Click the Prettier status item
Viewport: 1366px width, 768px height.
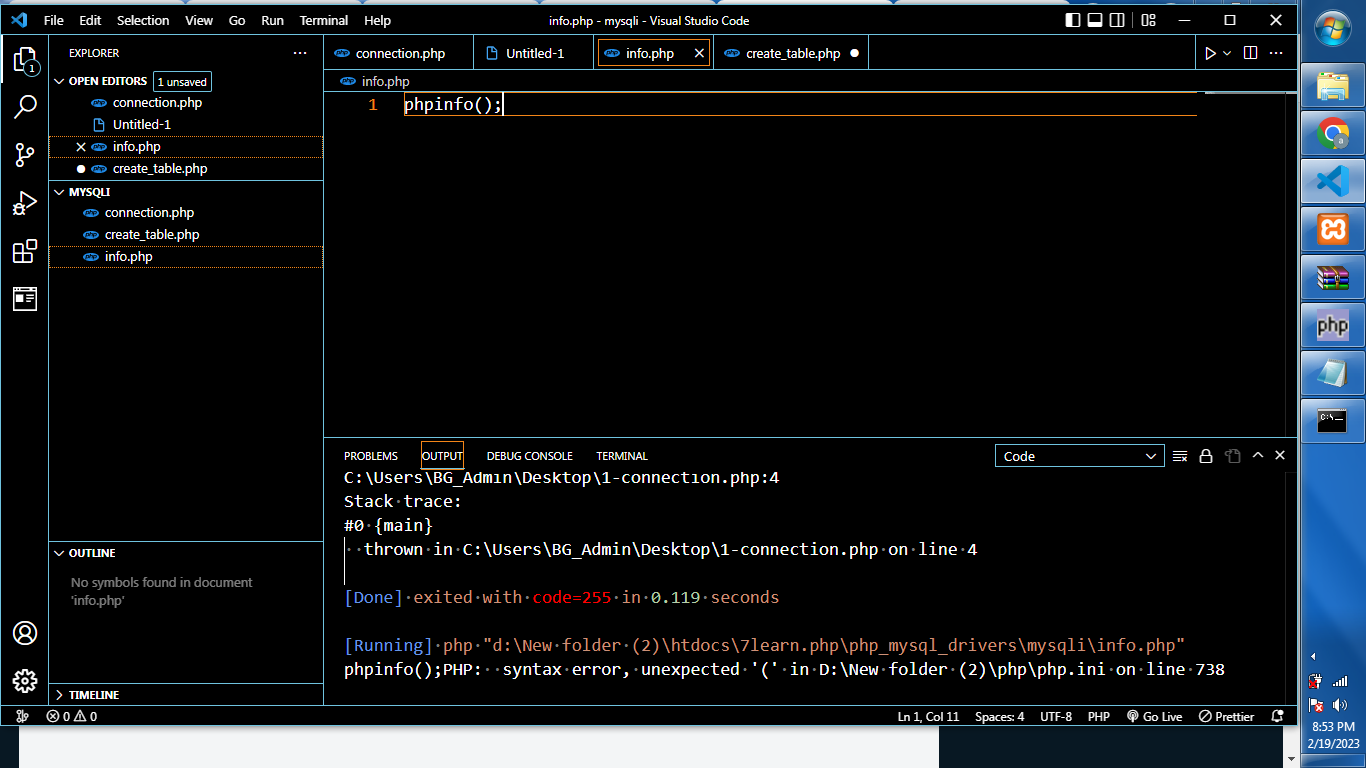tap(1227, 716)
